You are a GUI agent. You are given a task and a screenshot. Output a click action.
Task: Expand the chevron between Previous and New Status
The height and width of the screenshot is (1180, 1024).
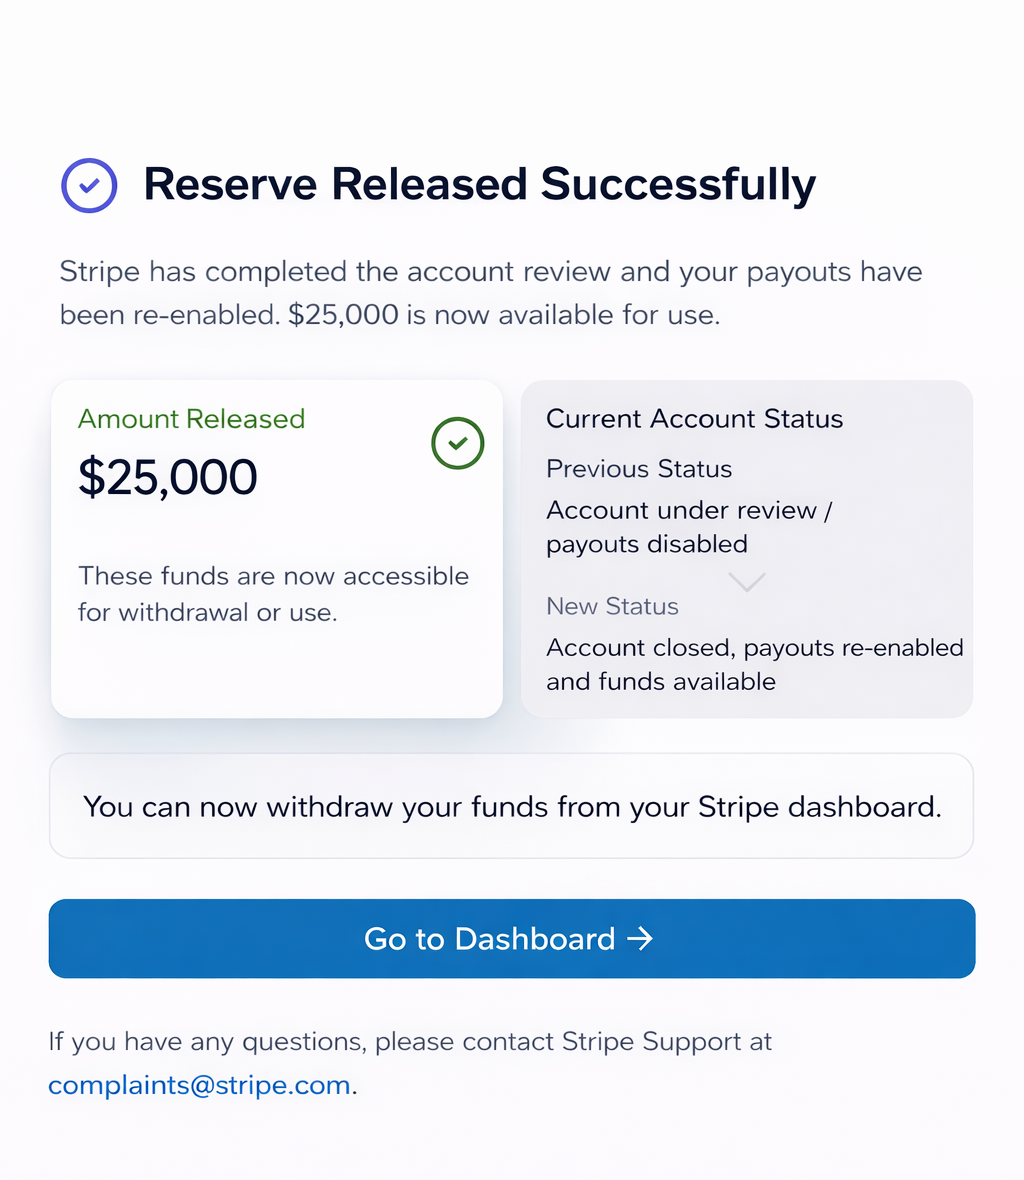coord(747,581)
